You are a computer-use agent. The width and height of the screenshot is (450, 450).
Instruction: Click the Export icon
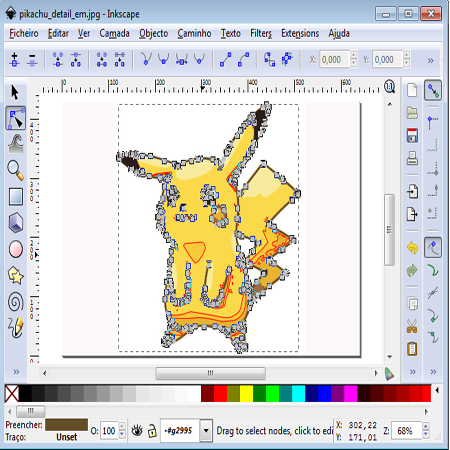(x=412, y=214)
